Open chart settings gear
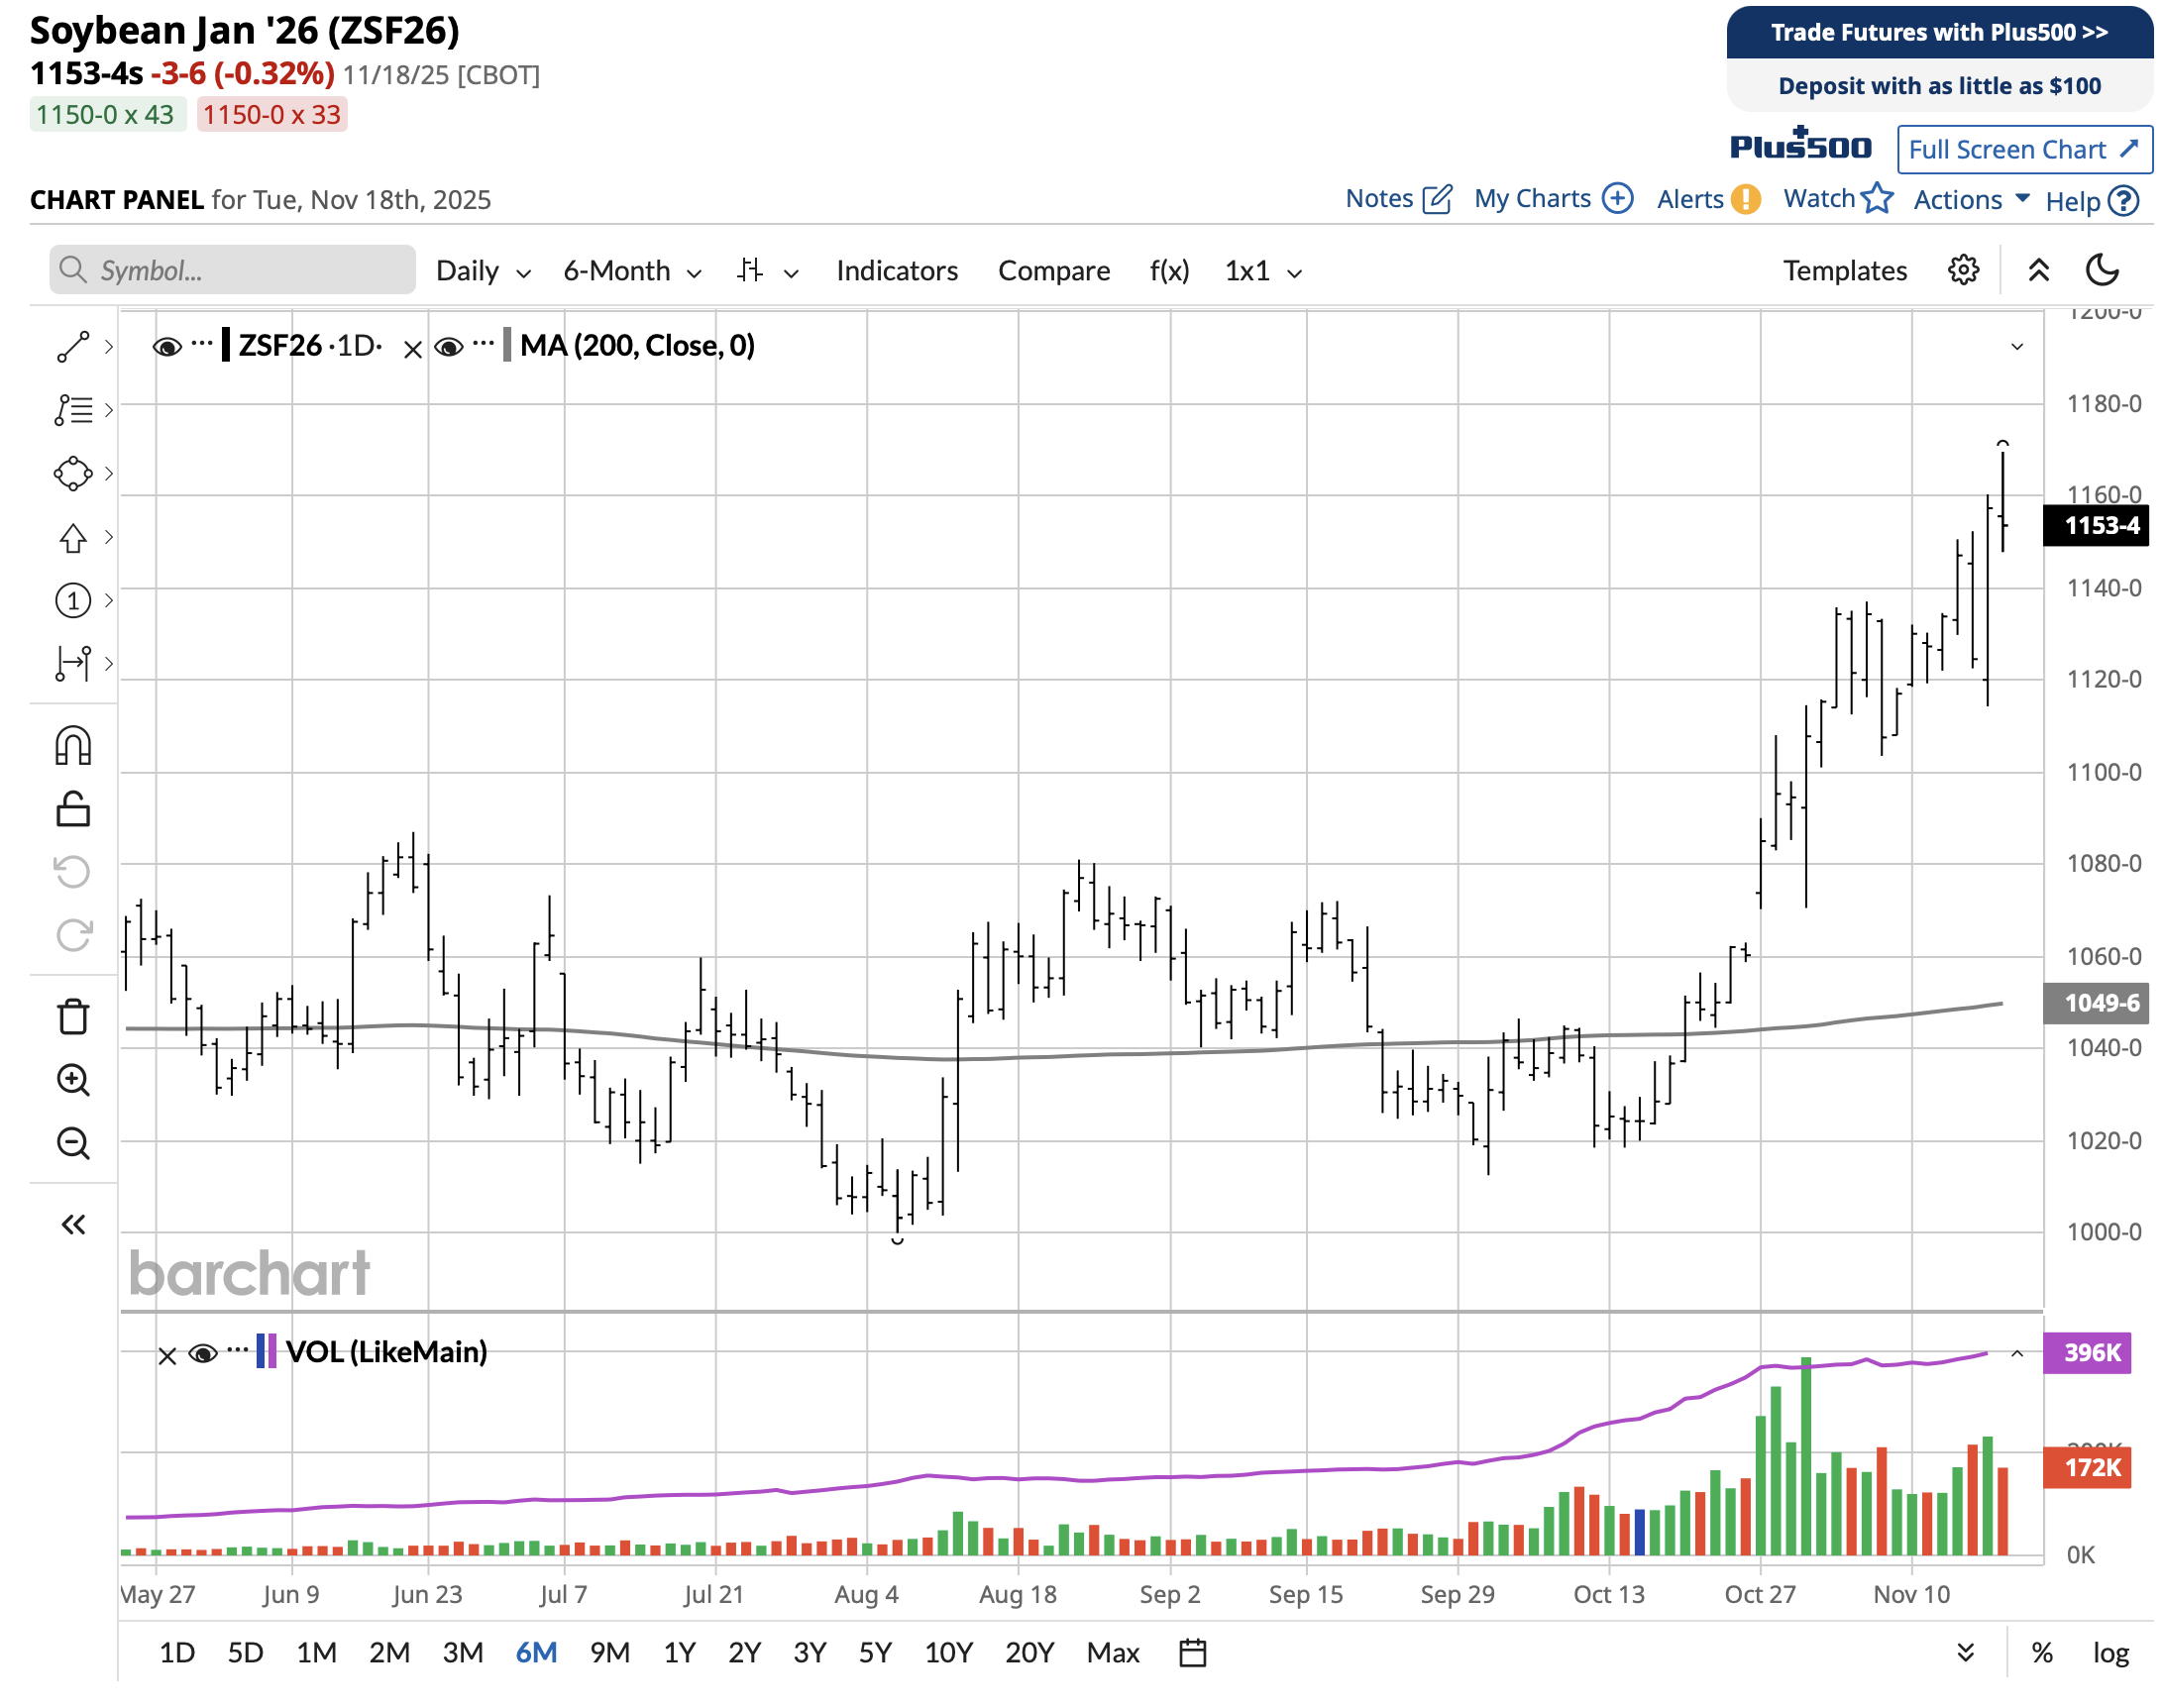 click(x=1963, y=270)
